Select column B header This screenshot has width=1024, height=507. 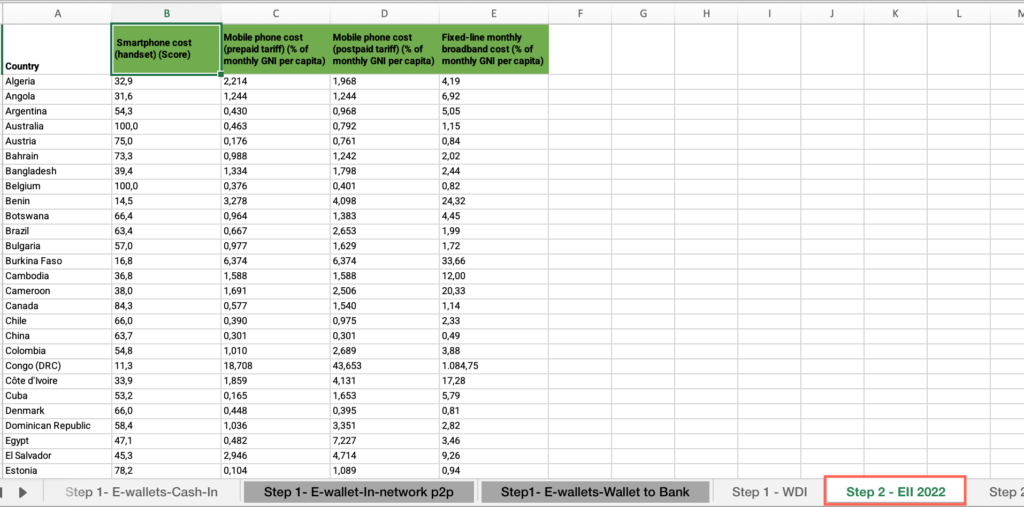pos(167,13)
